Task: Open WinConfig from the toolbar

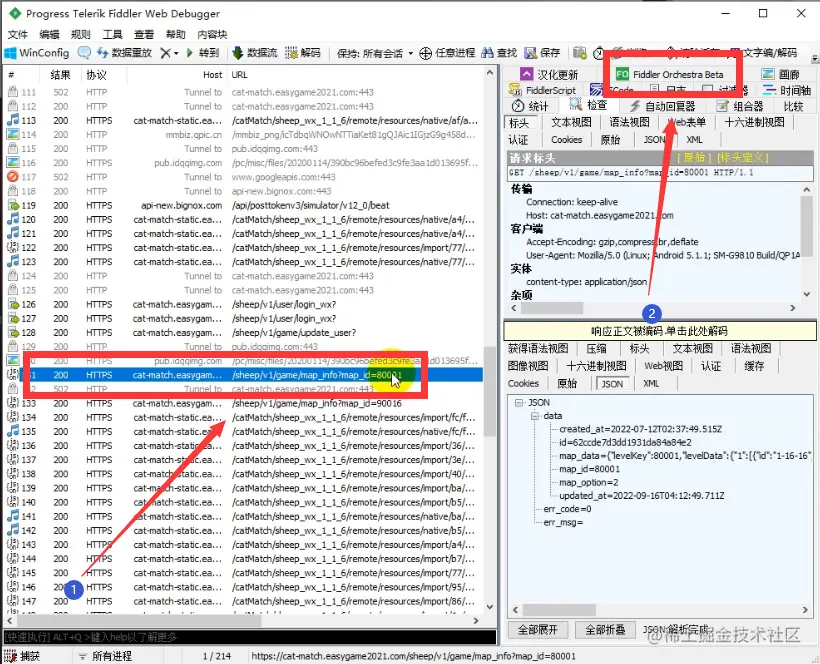Action: click(37, 53)
